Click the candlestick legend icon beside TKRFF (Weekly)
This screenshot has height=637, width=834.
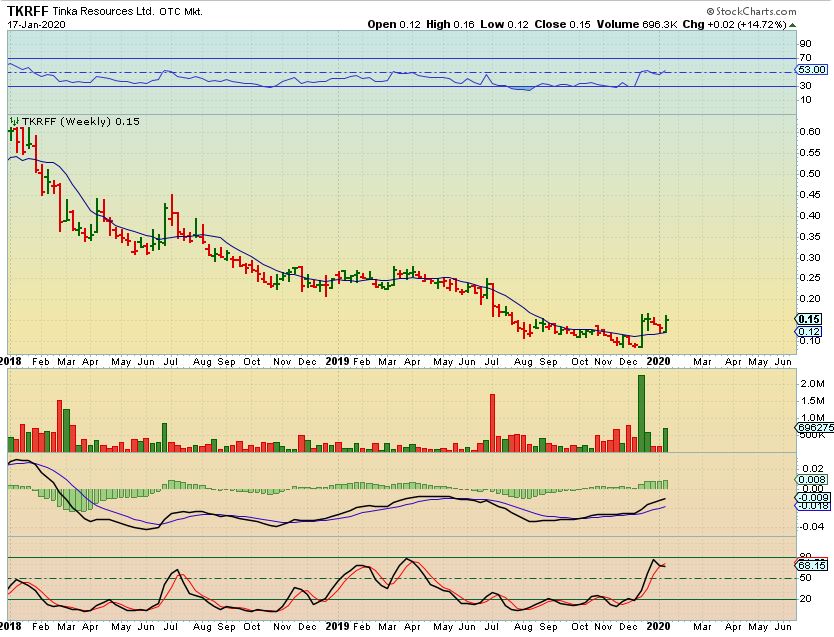14,121
